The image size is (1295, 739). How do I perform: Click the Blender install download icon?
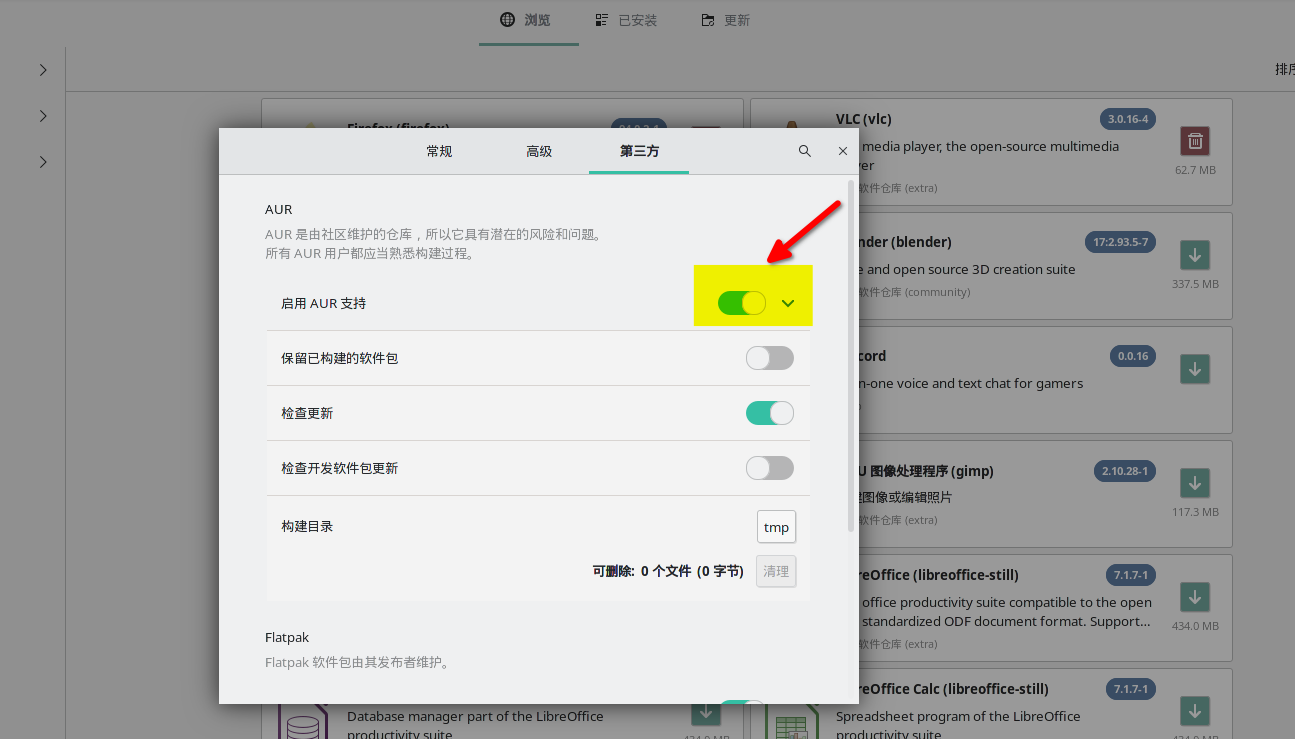click(1195, 255)
